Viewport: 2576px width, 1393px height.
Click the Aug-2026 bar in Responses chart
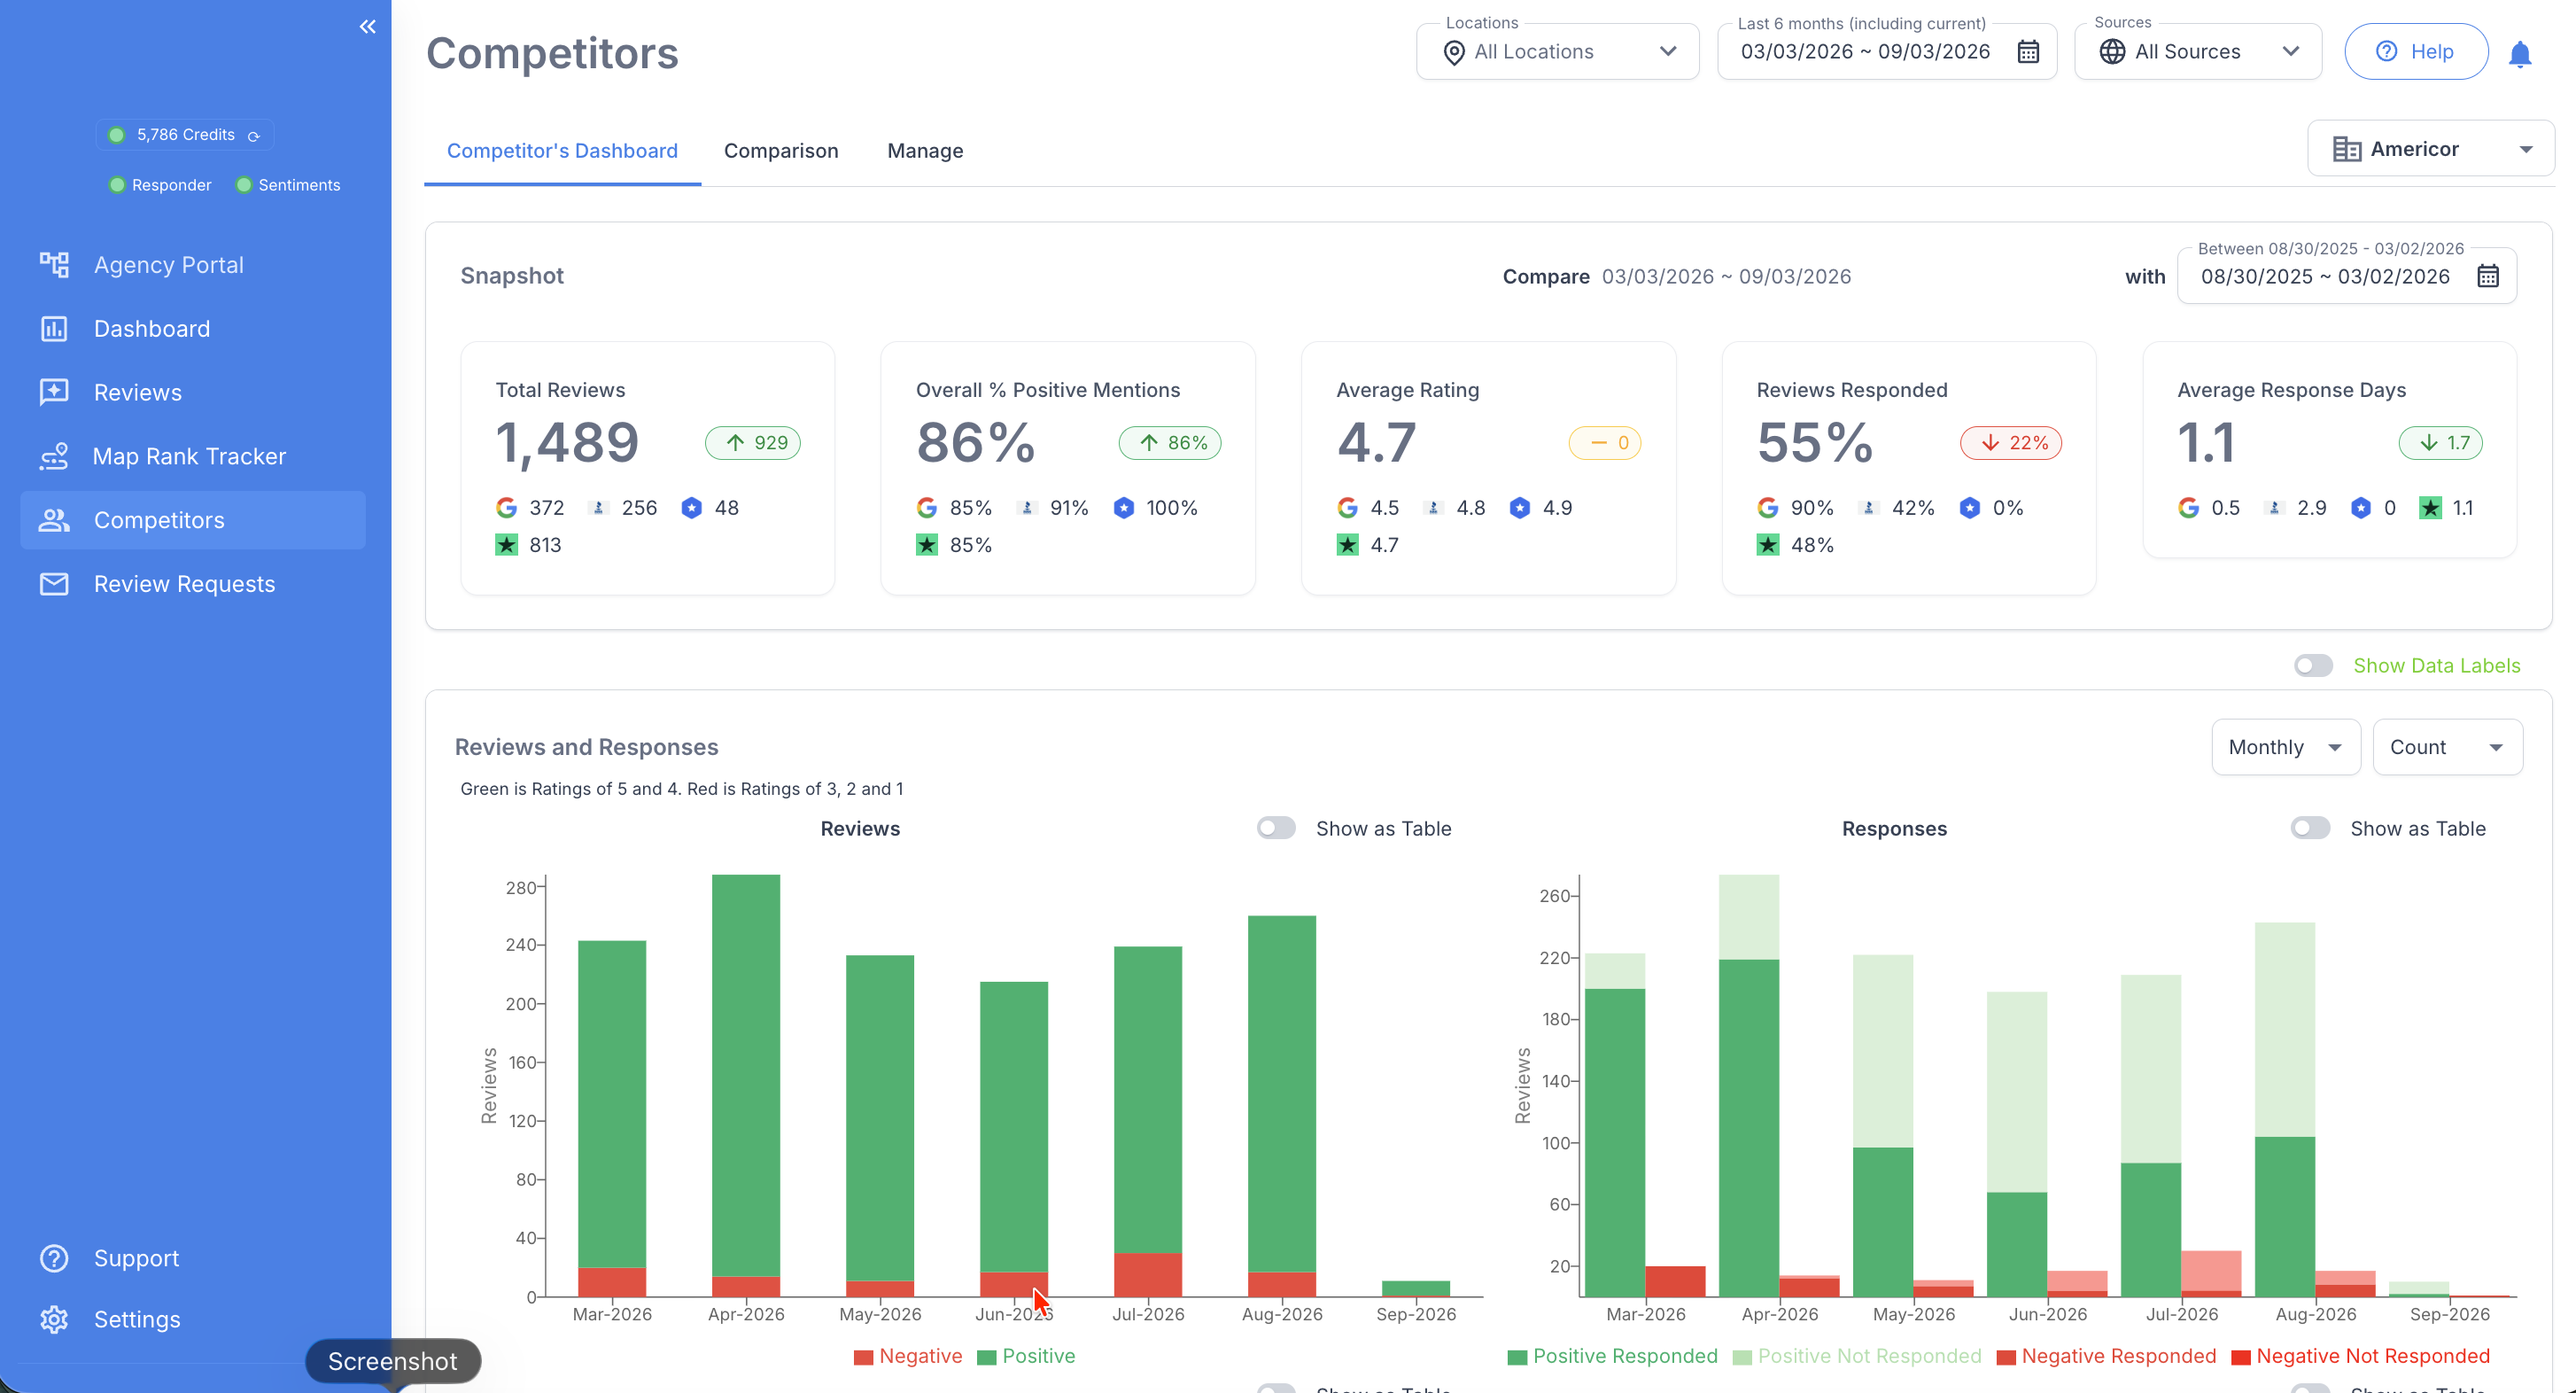tap(2285, 1109)
